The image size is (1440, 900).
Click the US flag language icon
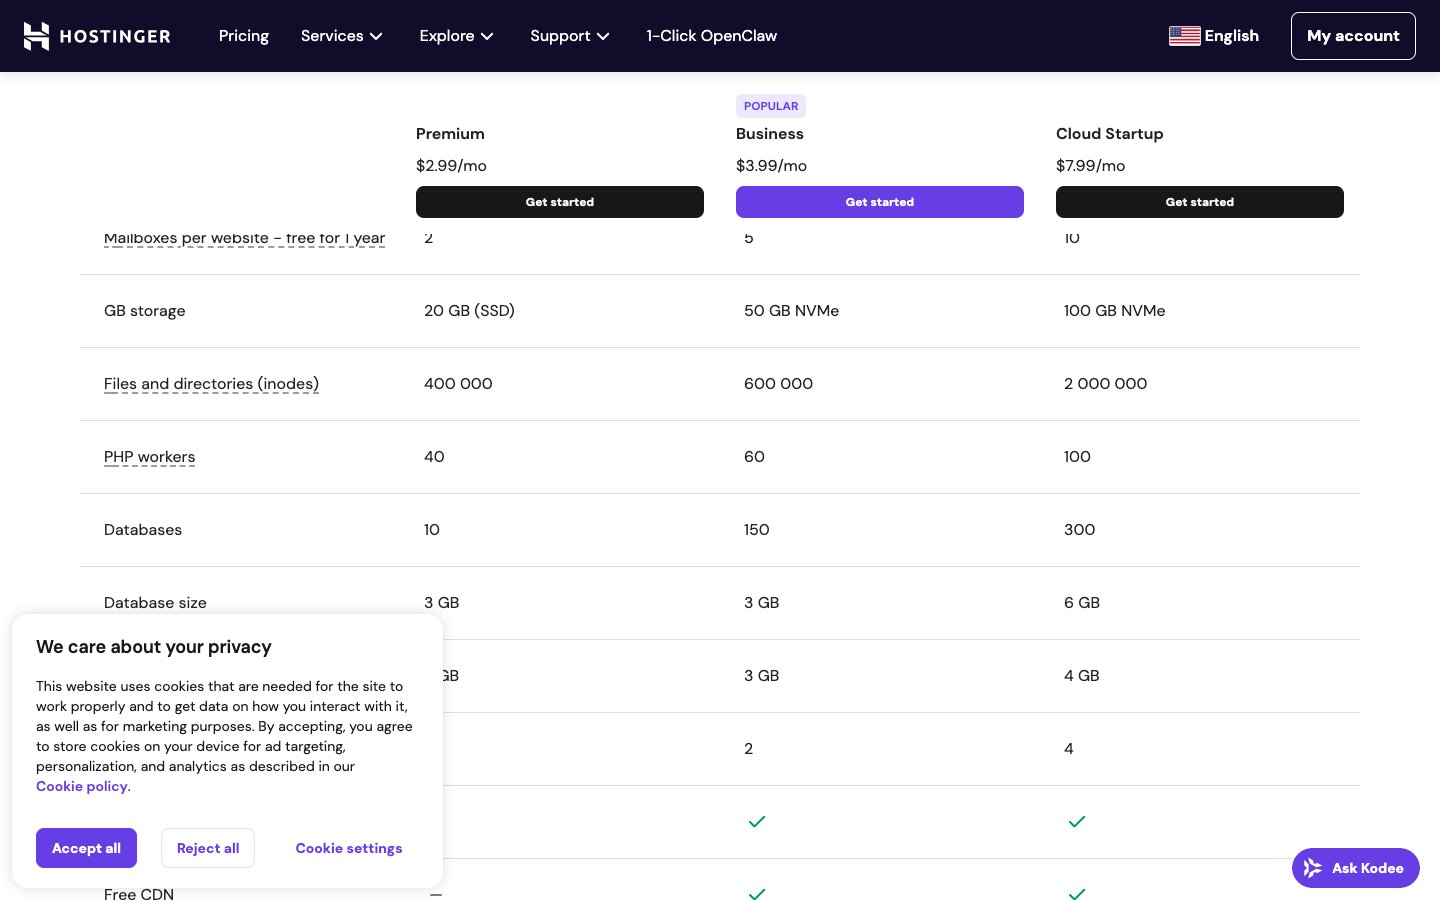pyautogui.click(x=1184, y=36)
